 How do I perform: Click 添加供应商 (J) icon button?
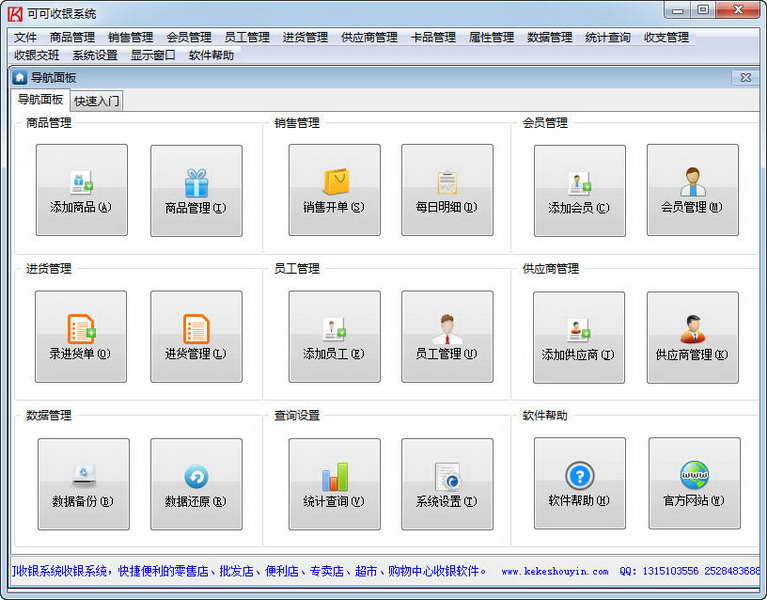(x=579, y=338)
